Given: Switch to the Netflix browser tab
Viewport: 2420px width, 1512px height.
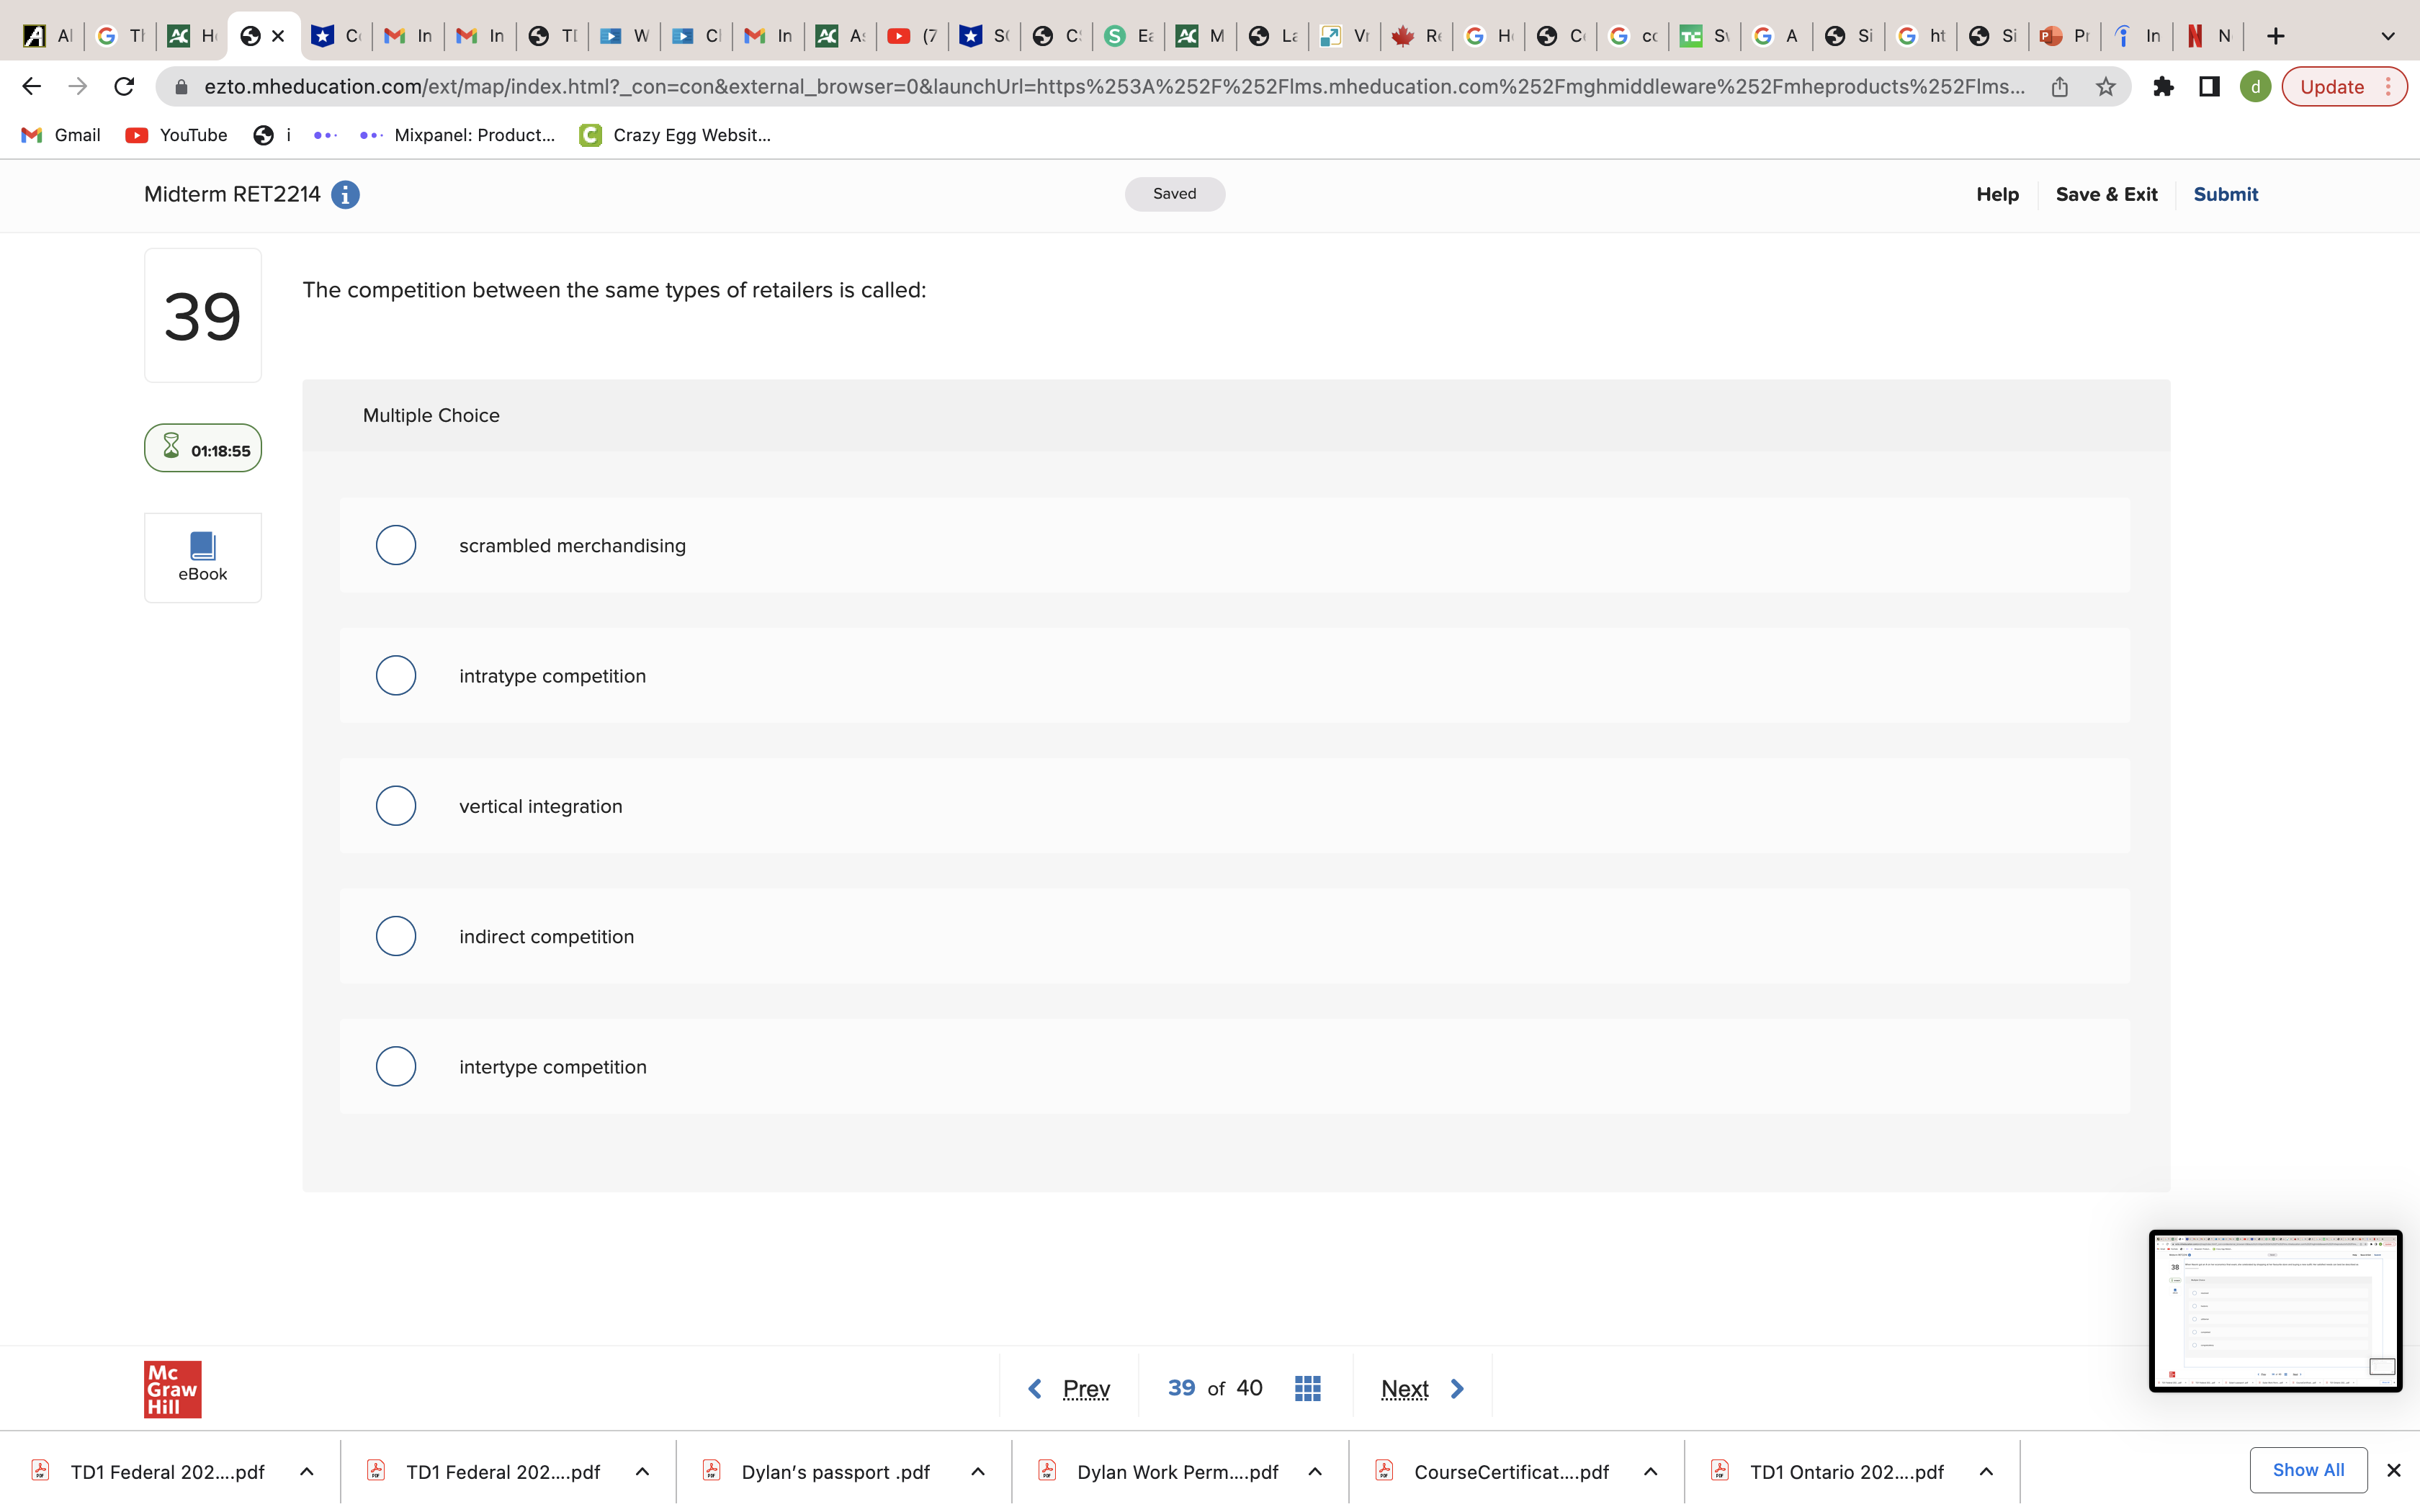Looking at the screenshot, I should tap(2208, 36).
